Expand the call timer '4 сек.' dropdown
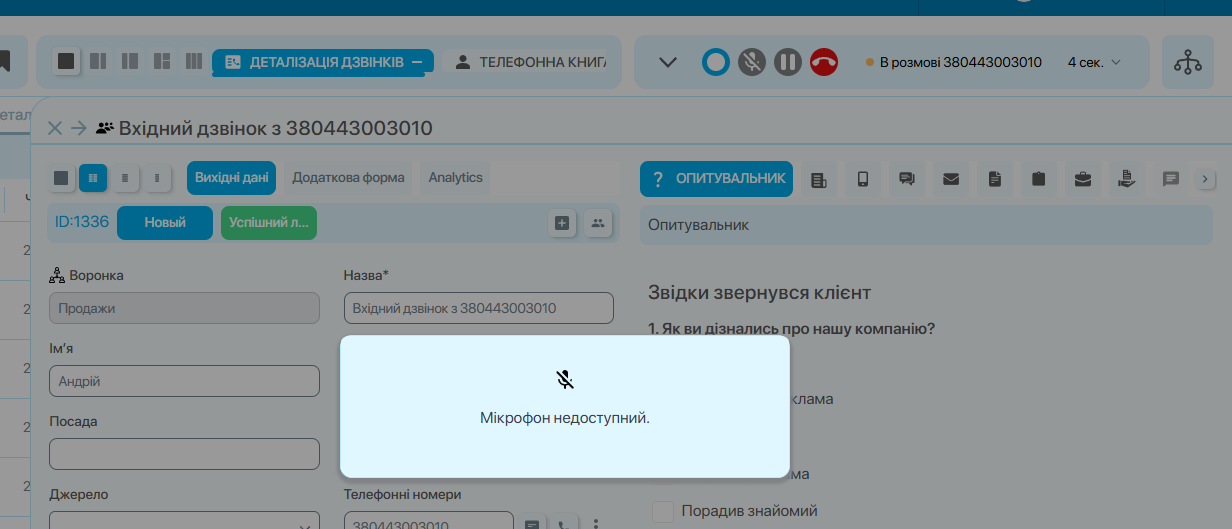The image size is (1232, 529). point(1094,62)
